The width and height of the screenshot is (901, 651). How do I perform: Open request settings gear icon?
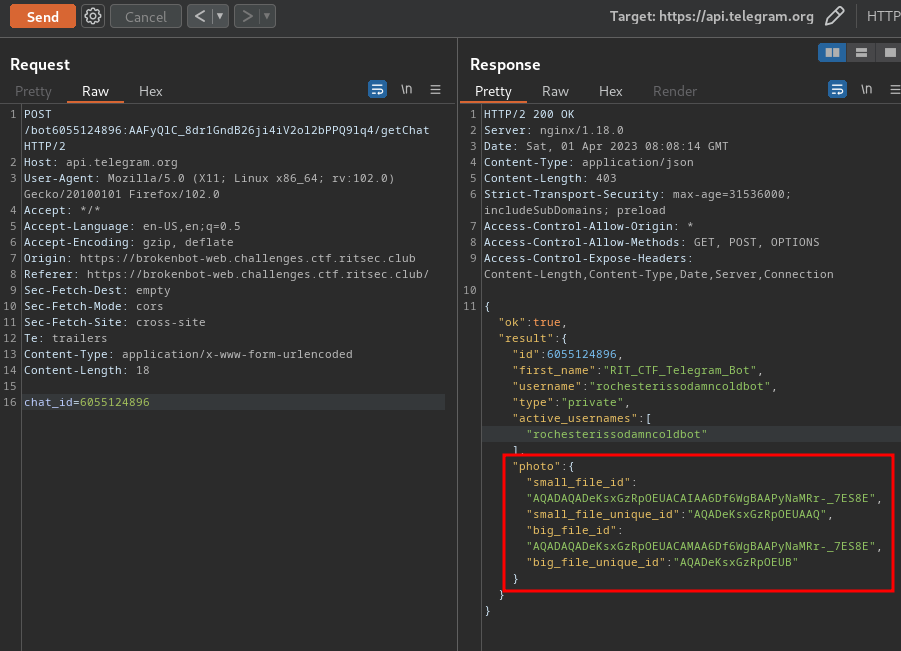[93, 16]
